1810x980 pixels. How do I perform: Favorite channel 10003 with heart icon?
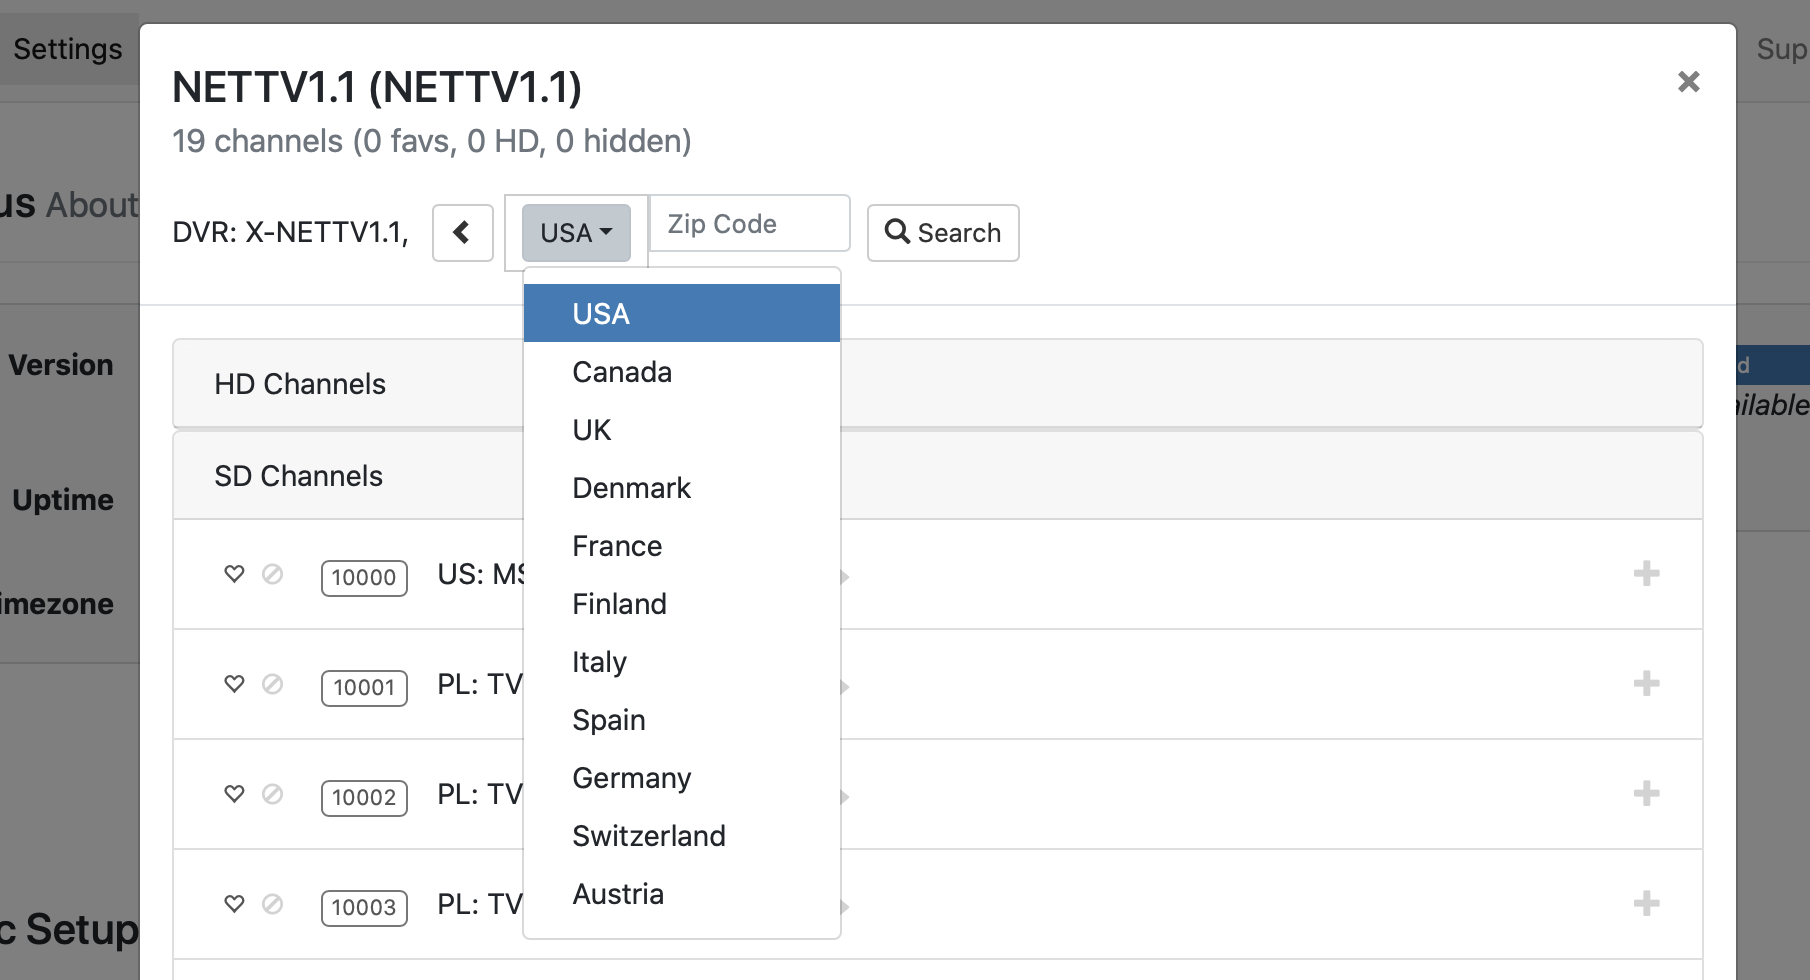click(x=234, y=904)
